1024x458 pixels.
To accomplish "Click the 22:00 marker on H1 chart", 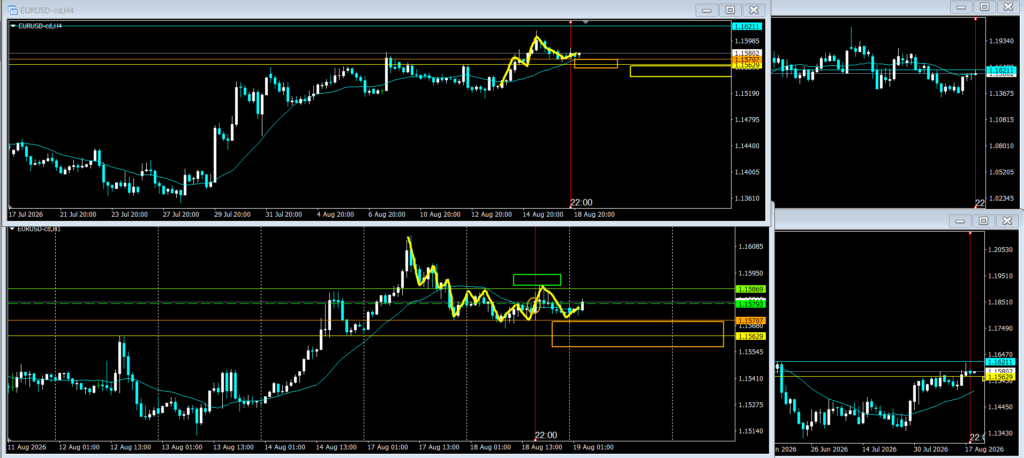I will tap(546, 435).
